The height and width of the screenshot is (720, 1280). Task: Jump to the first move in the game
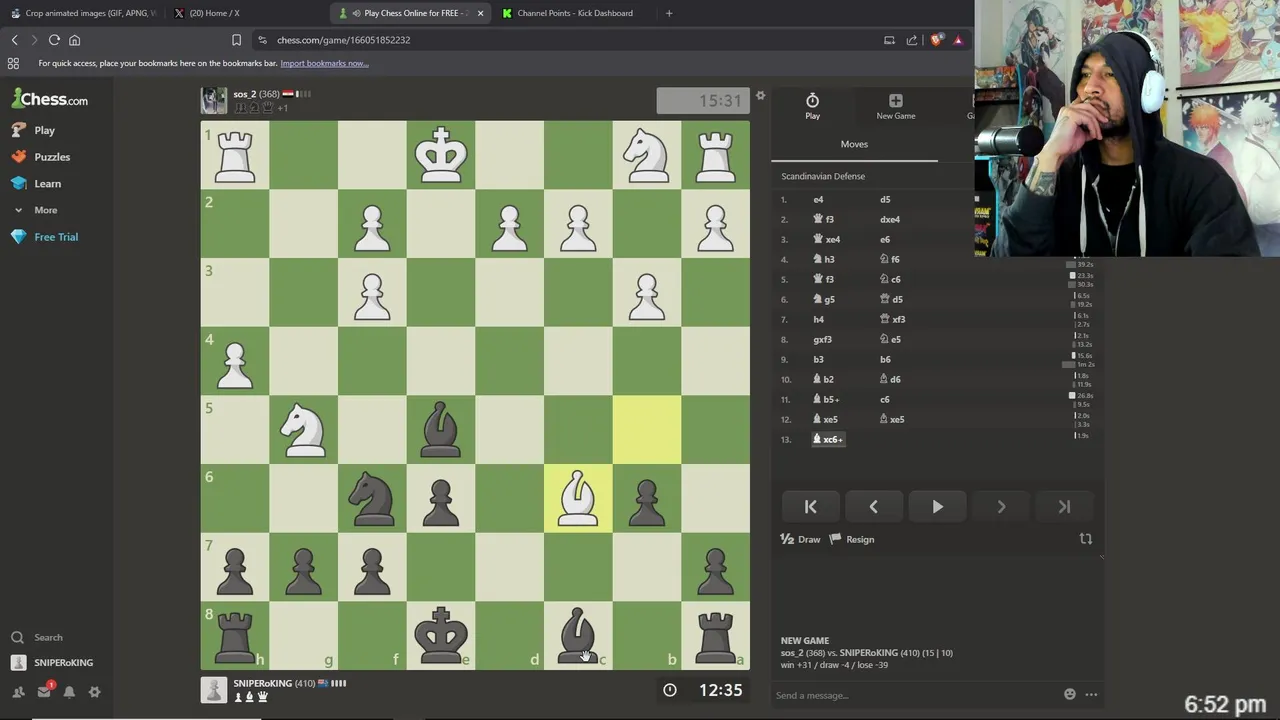pos(811,507)
